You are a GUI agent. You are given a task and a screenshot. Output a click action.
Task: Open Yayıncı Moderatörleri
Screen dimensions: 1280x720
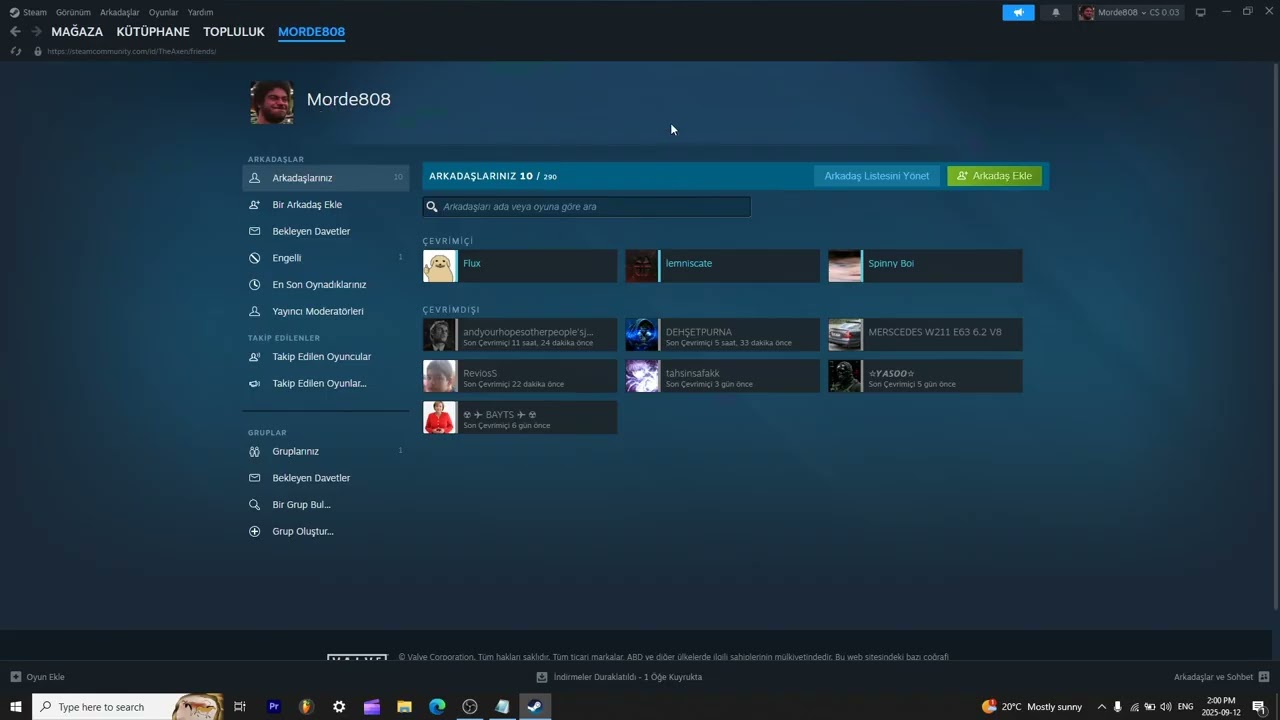326,311
